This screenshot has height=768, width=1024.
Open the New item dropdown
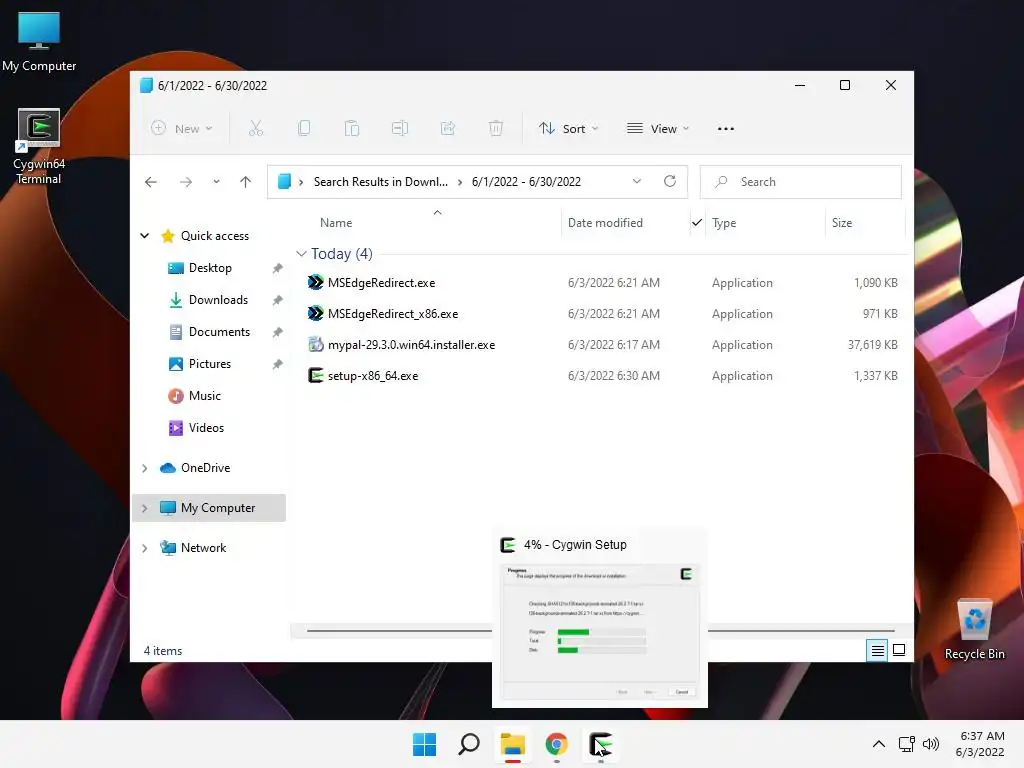[x=182, y=129]
